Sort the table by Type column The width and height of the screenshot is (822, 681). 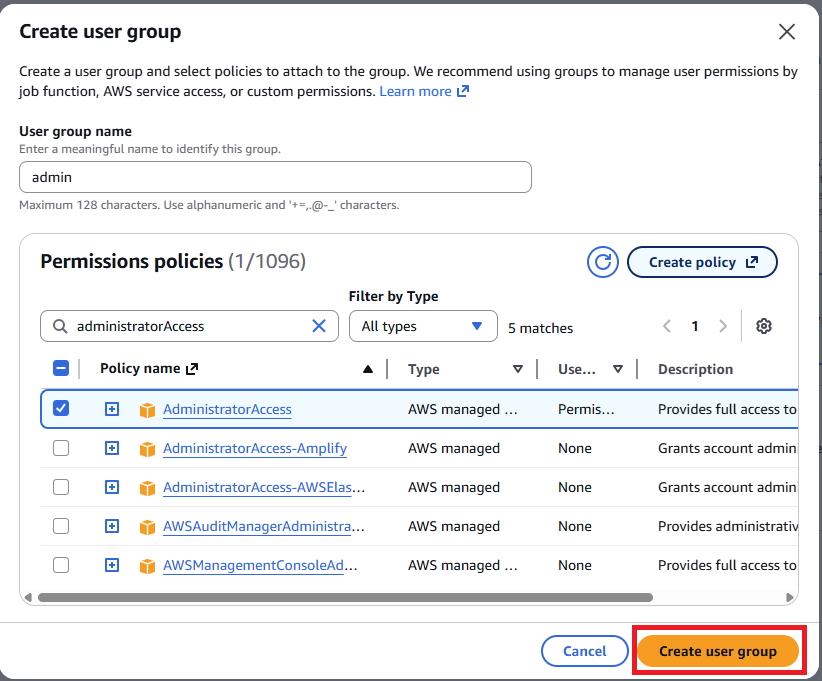tap(517, 369)
